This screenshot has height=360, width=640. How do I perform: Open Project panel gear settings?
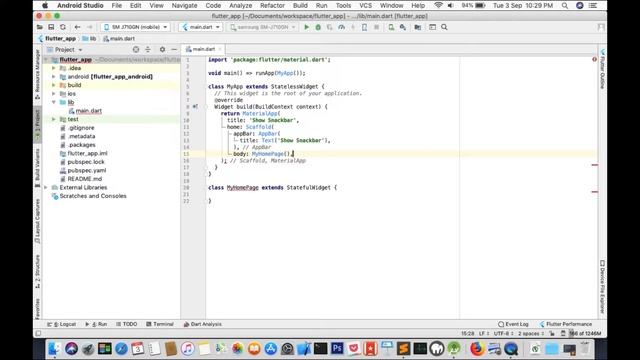pyautogui.click(x=162, y=49)
